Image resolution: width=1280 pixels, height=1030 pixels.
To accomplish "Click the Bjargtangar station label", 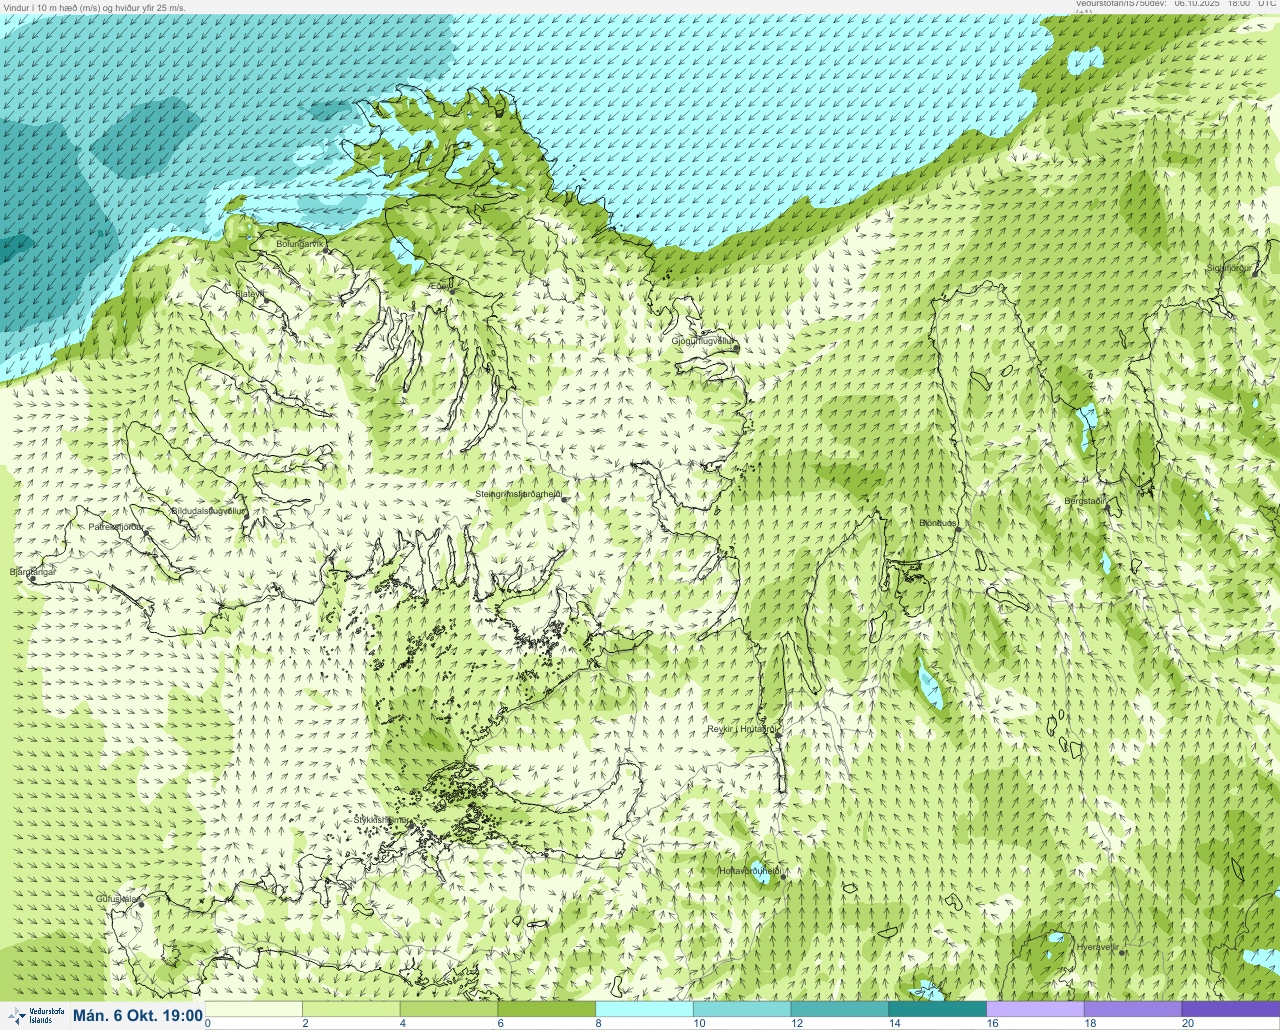I will click(32, 572).
